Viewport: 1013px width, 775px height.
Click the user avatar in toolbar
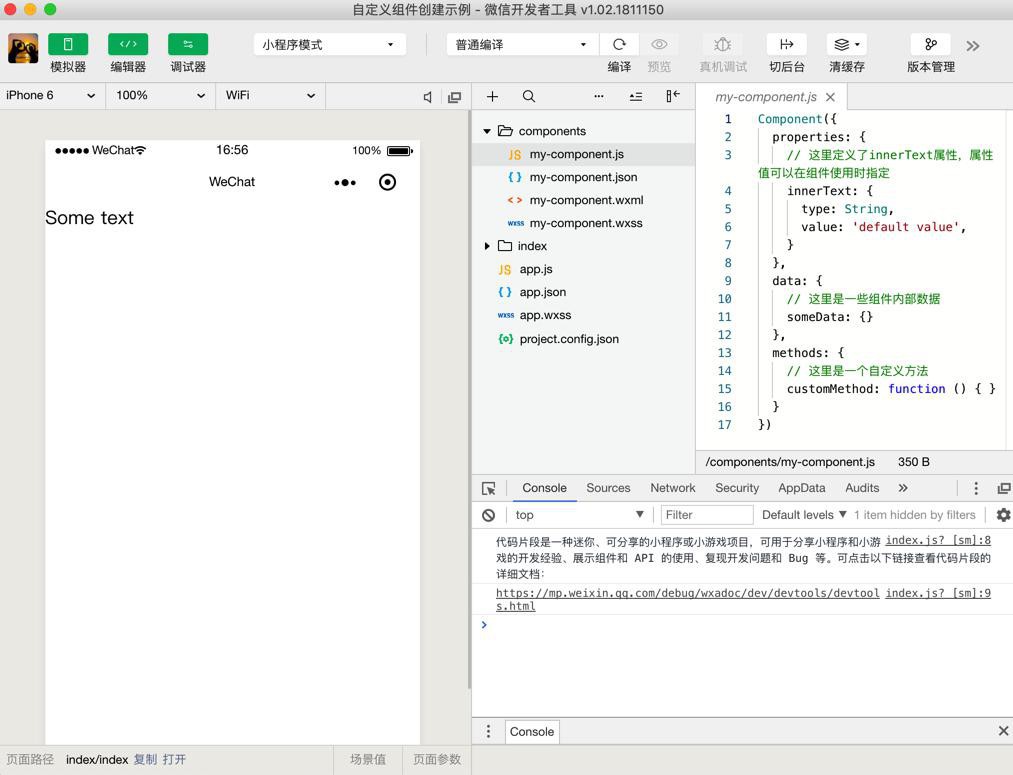click(x=23, y=48)
